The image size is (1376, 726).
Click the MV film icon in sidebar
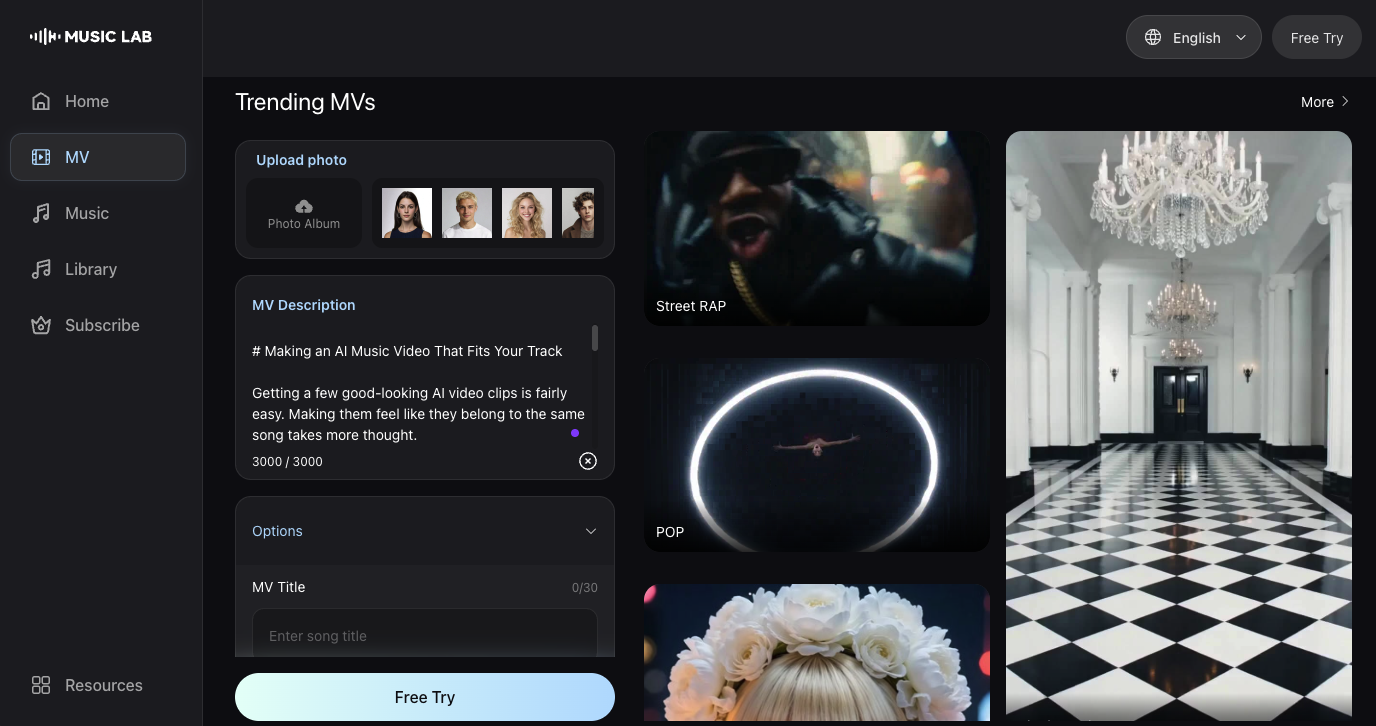click(41, 157)
